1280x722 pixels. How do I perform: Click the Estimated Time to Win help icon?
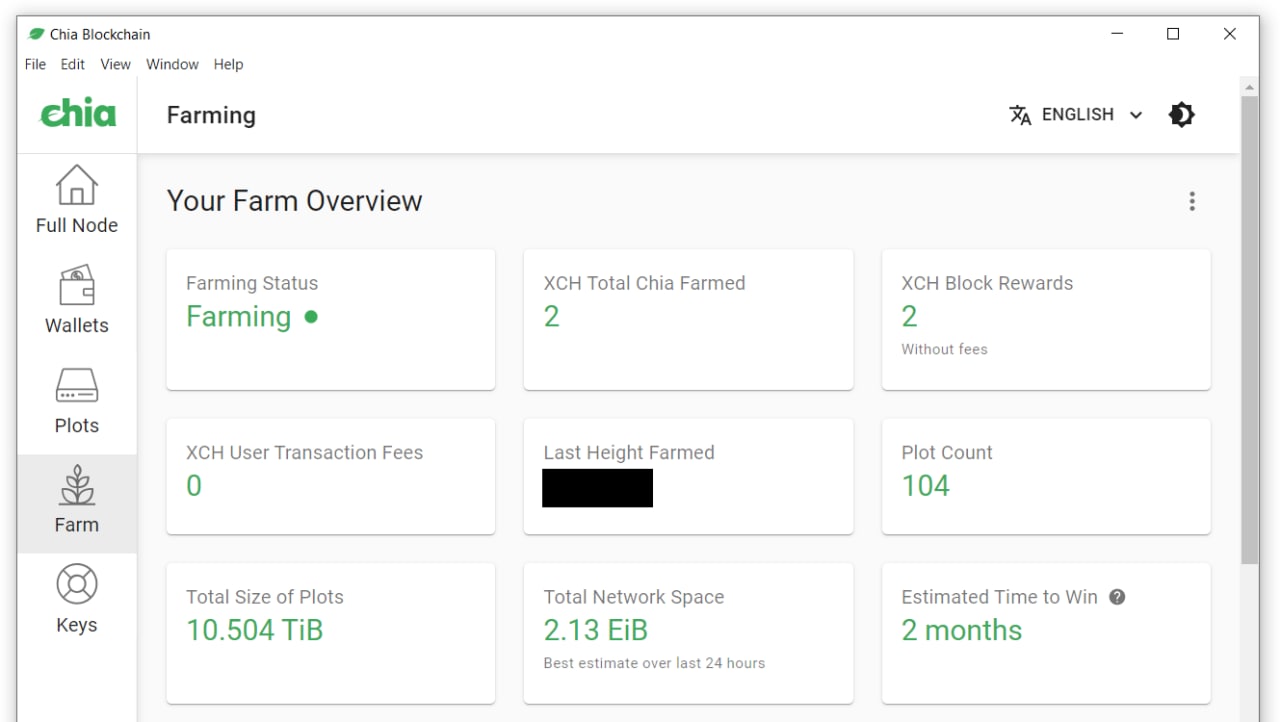pos(1117,597)
